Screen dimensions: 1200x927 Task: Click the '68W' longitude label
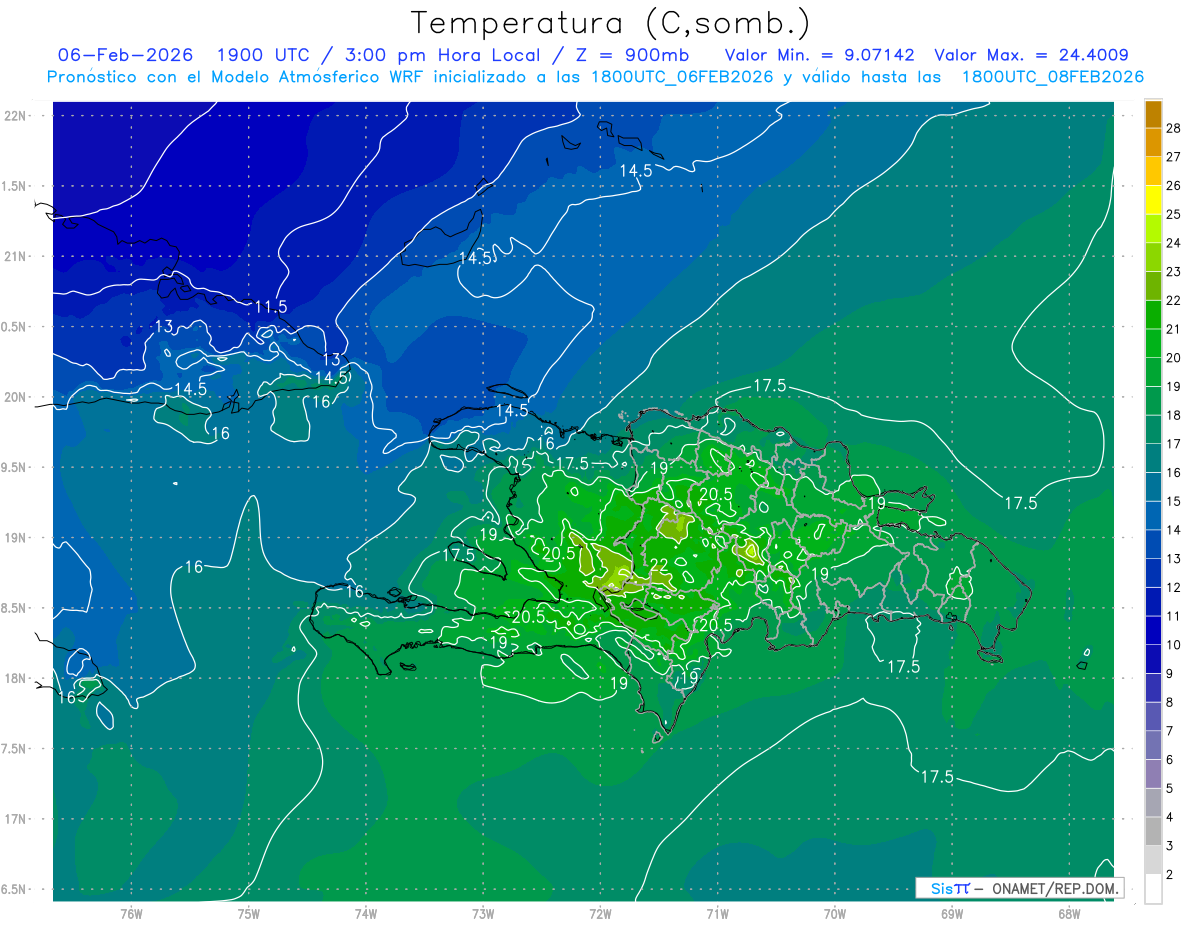pyautogui.click(x=1069, y=914)
